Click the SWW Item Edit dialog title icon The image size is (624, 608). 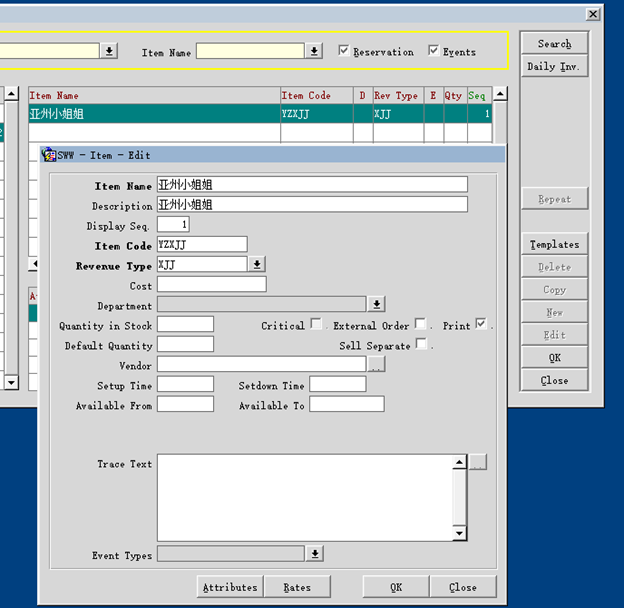tap(49, 155)
